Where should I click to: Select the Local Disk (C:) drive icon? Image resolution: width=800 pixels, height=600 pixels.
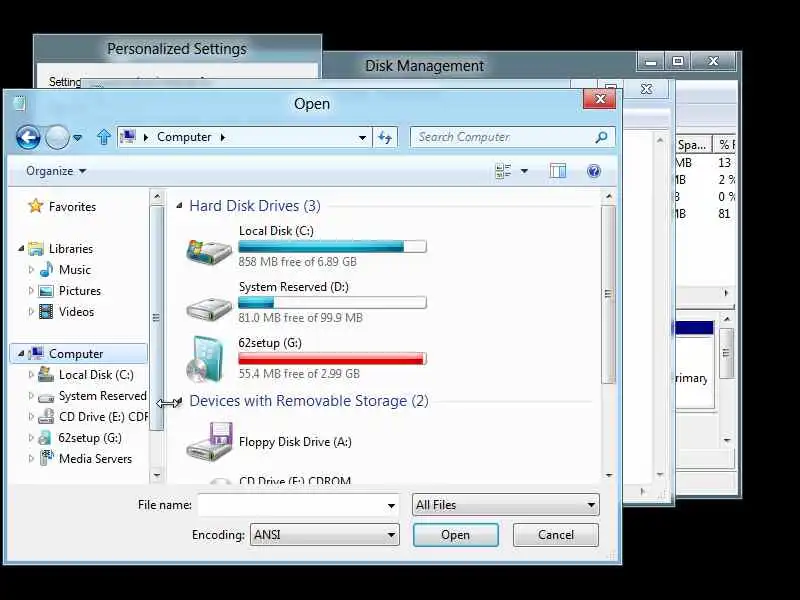209,252
